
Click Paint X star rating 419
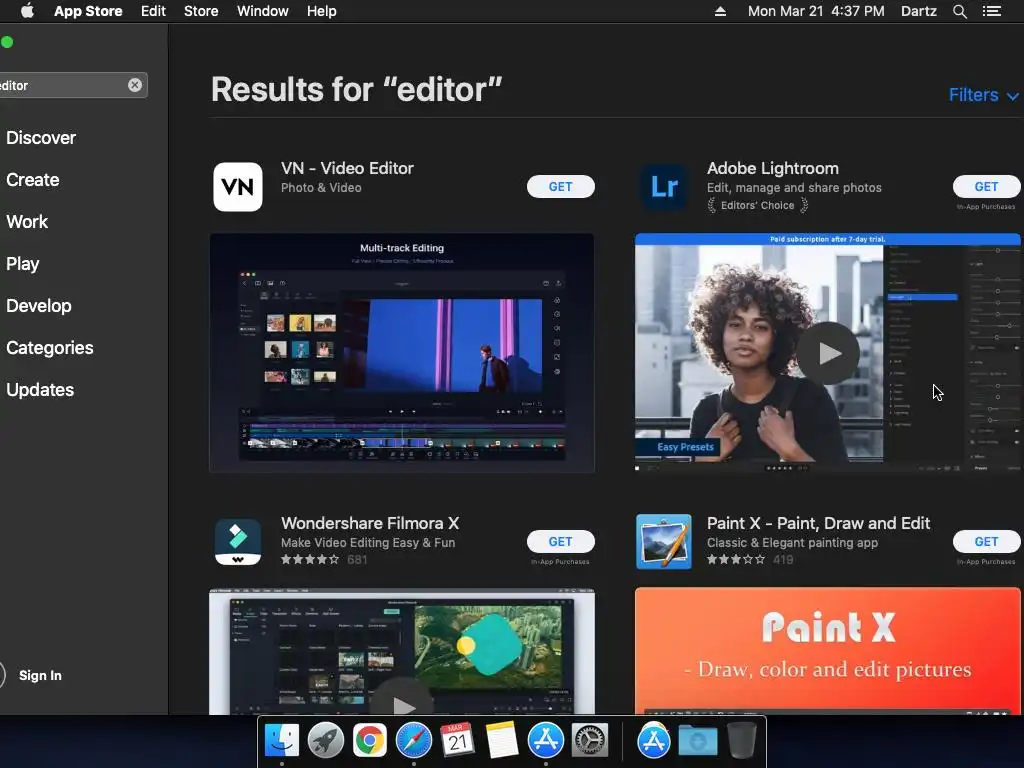click(x=750, y=560)
